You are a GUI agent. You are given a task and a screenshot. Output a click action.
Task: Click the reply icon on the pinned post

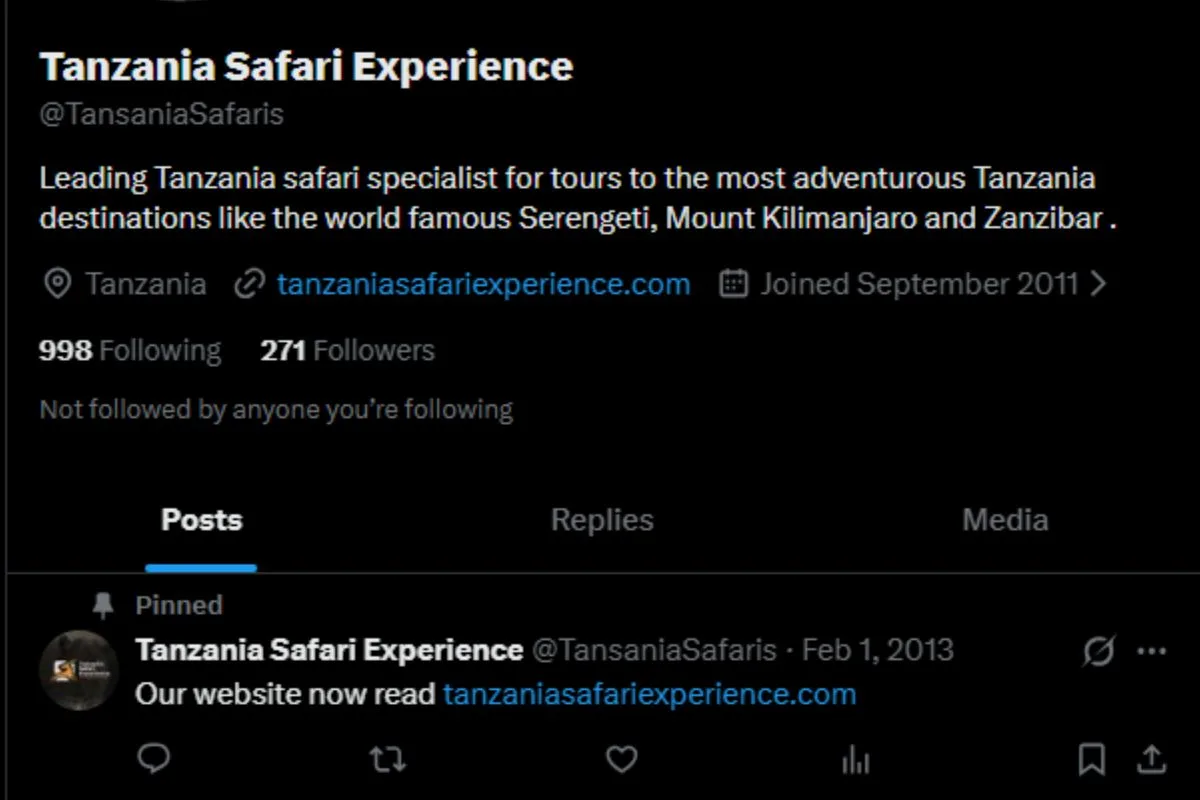click(154, 760)
